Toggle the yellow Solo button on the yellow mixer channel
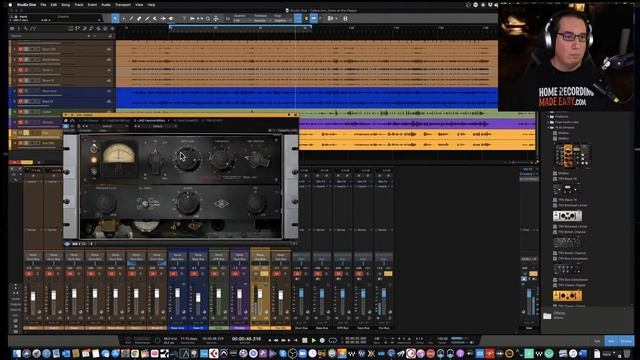640x360 pixels. pyautogui.click(x=264, y=273)
